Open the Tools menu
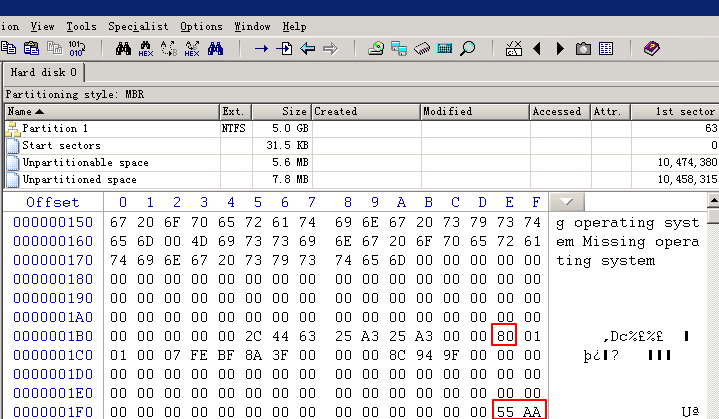Image resolution: width=719 pixels, height=419 pixels. pyautogui.click(x=81, y=27)
